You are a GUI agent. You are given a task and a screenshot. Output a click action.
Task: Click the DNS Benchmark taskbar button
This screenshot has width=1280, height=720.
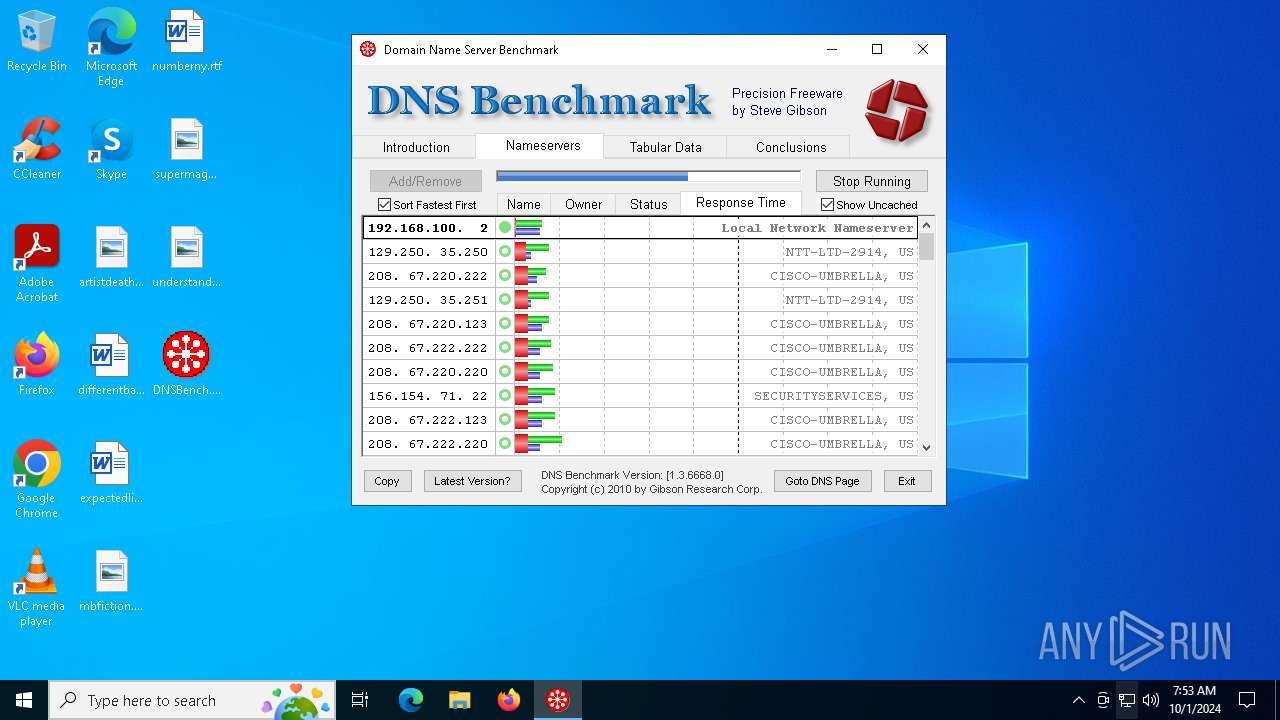(x=557, y=700)
